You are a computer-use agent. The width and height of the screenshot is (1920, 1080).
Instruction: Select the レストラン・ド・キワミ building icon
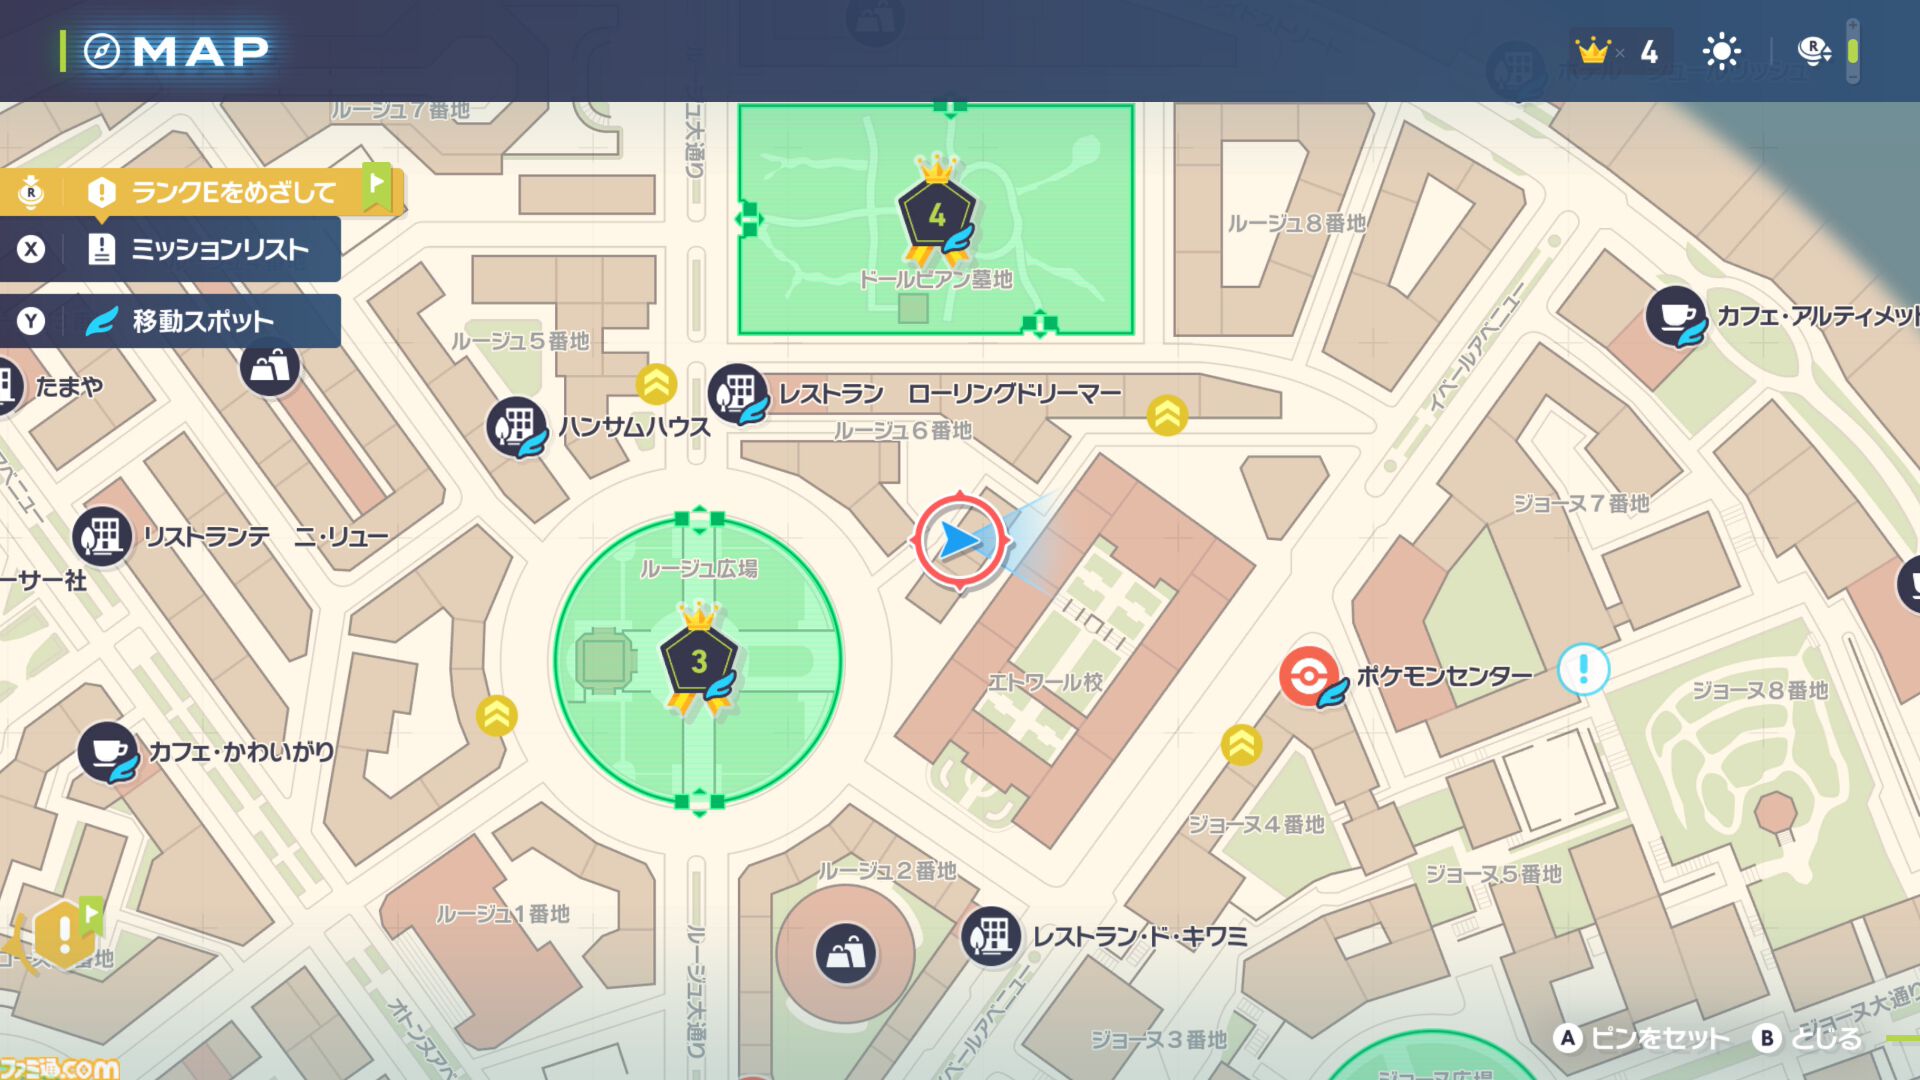click(x=991, y=937)
